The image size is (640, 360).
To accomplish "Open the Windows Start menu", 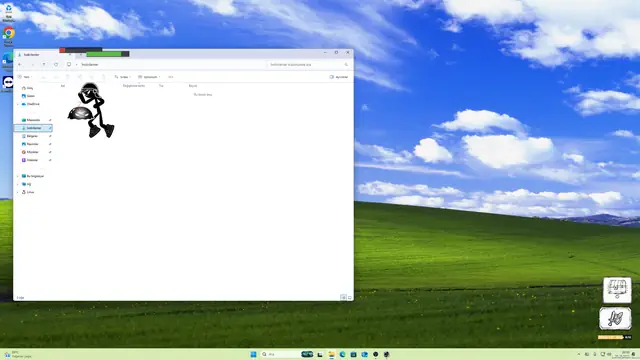I will tap(253, 354).
